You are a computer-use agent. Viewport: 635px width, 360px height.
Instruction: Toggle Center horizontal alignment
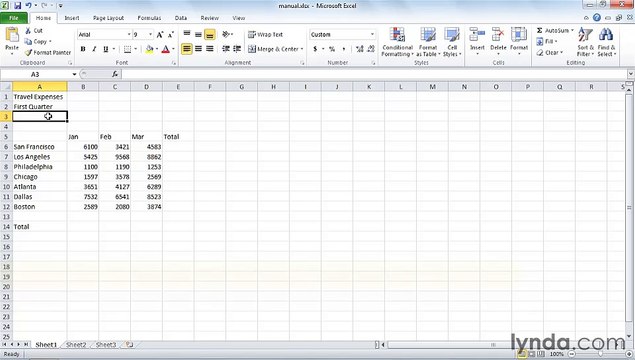pos(198,49)
